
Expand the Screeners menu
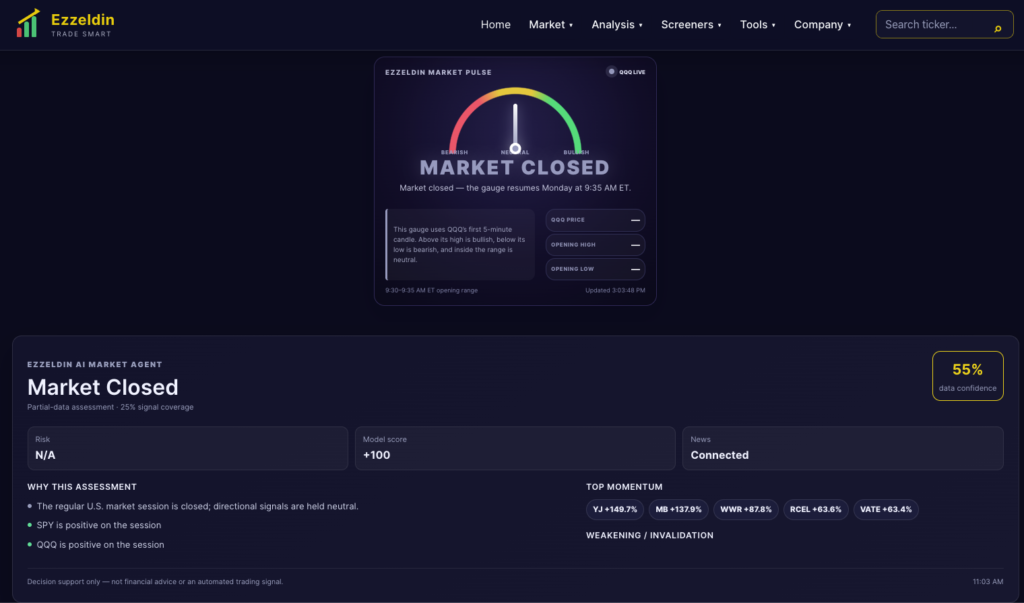click(691, 24)
